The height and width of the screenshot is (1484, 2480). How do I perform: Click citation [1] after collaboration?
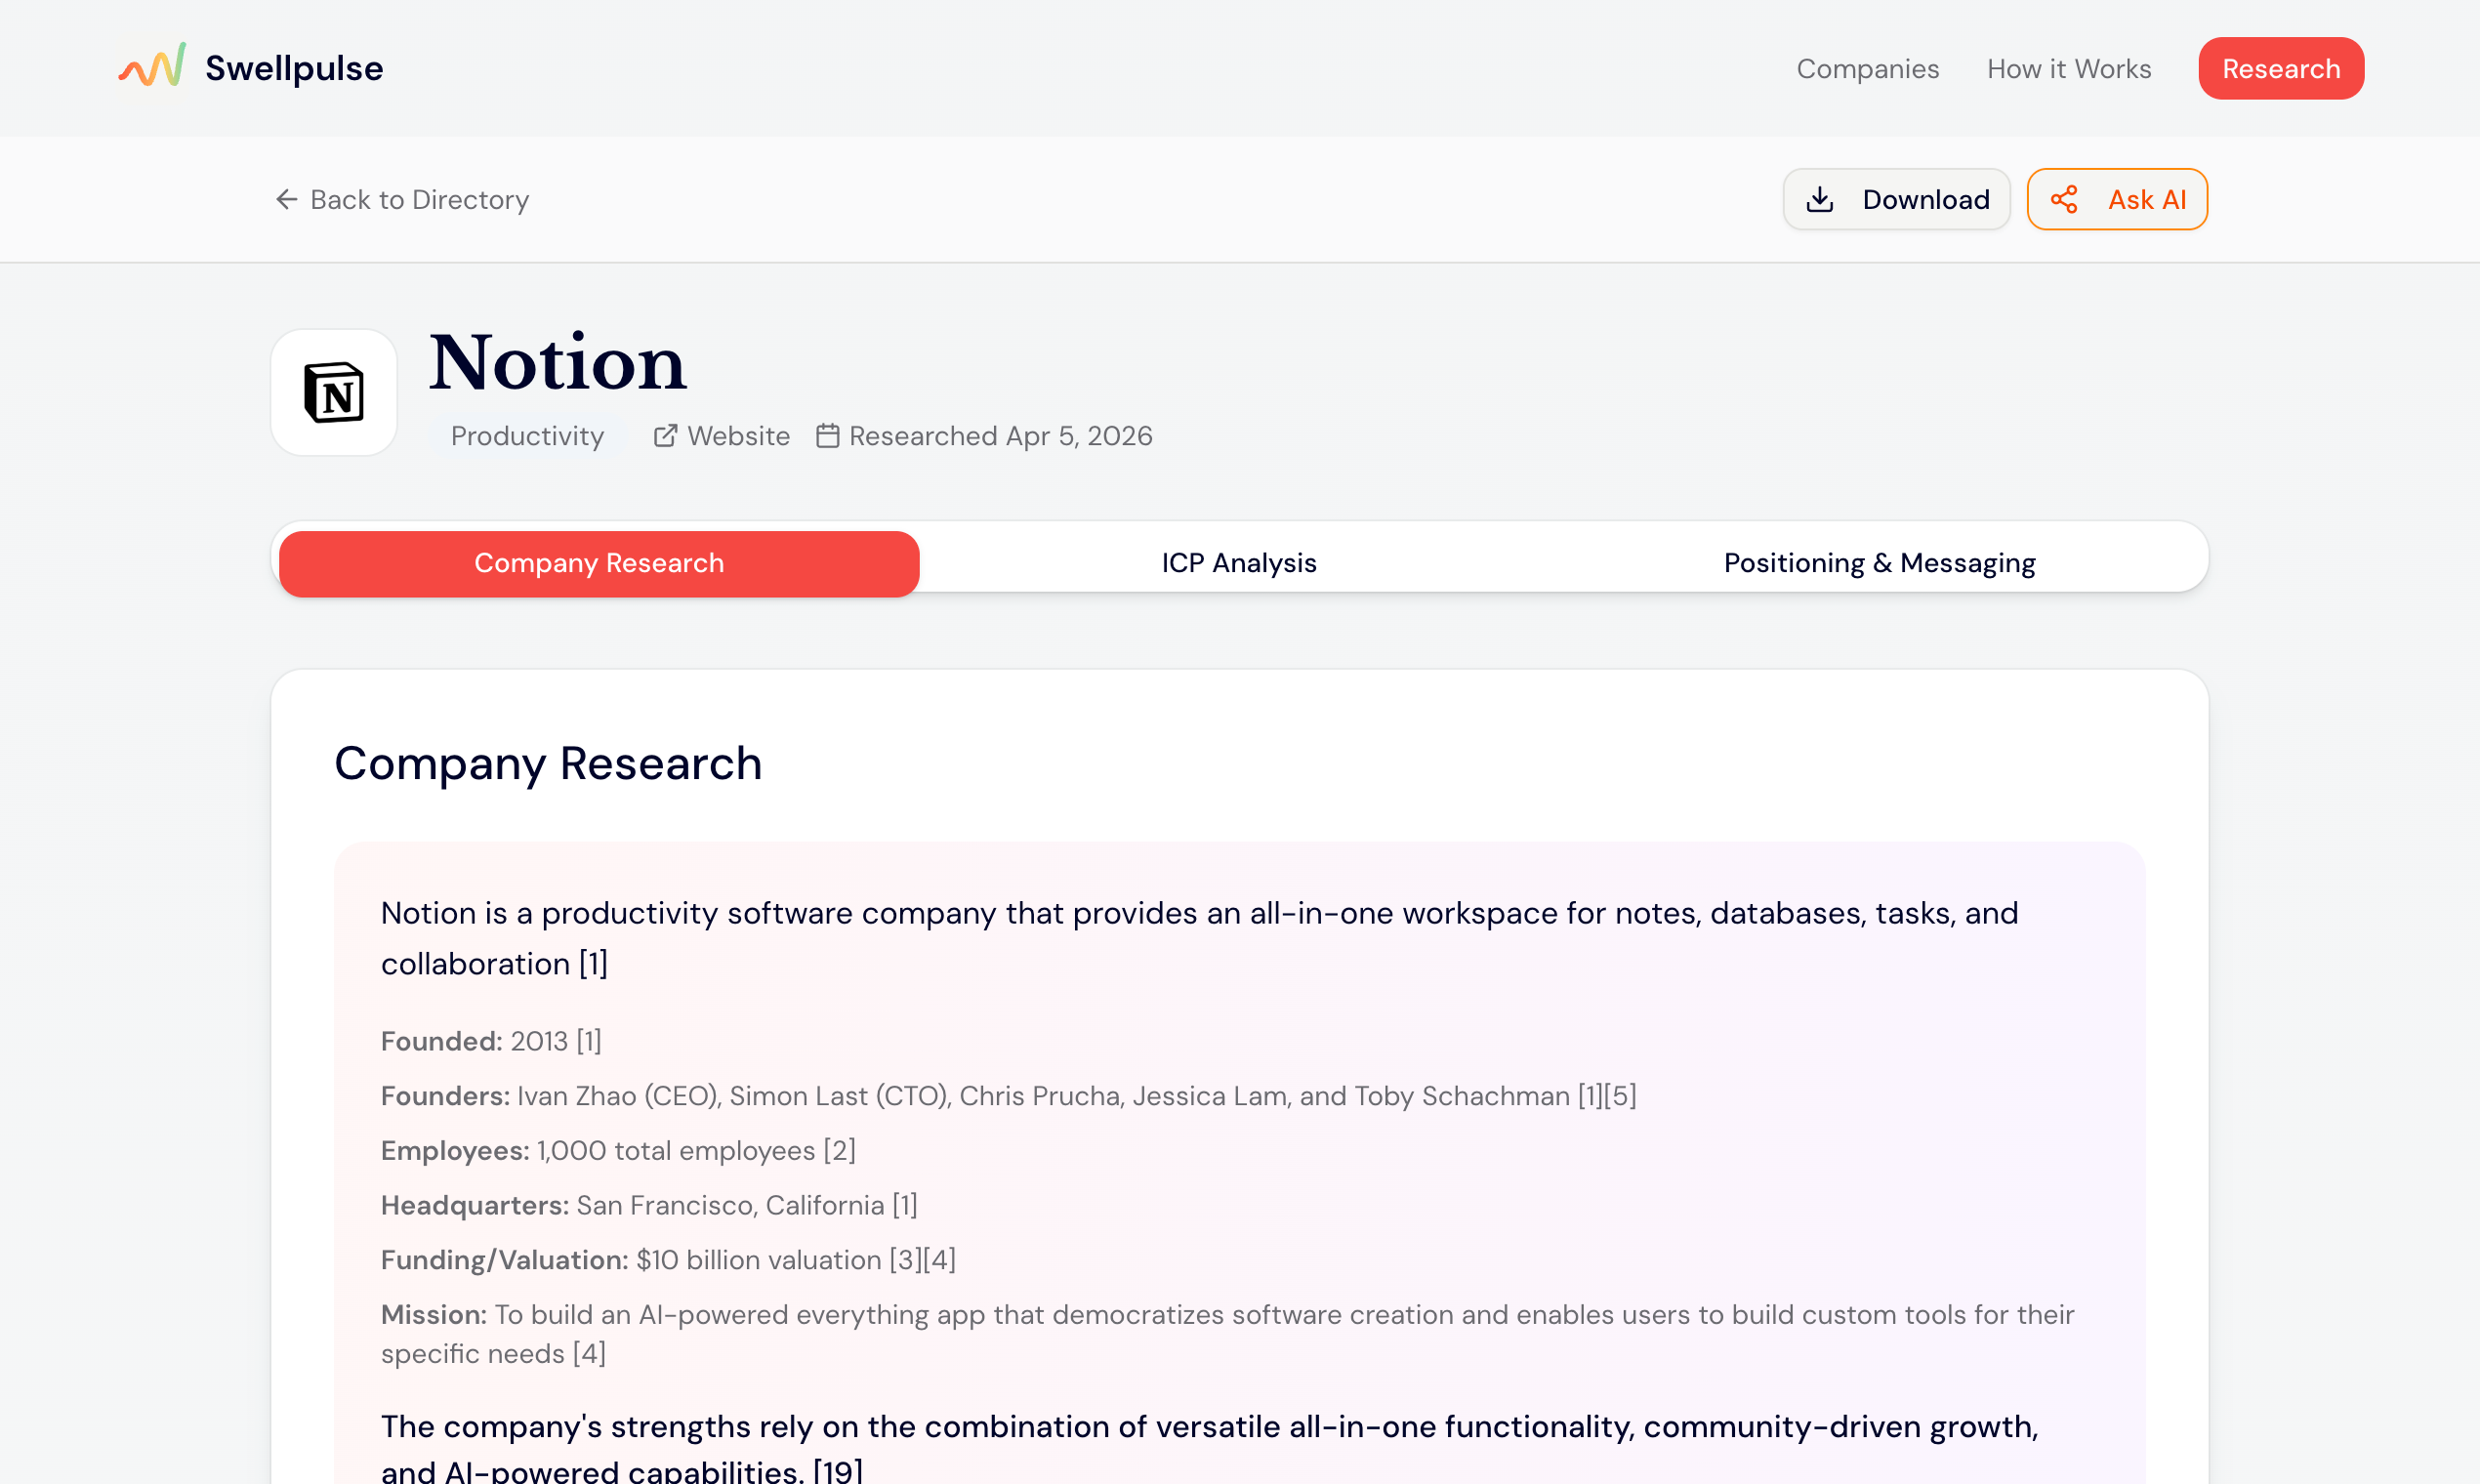593,964
